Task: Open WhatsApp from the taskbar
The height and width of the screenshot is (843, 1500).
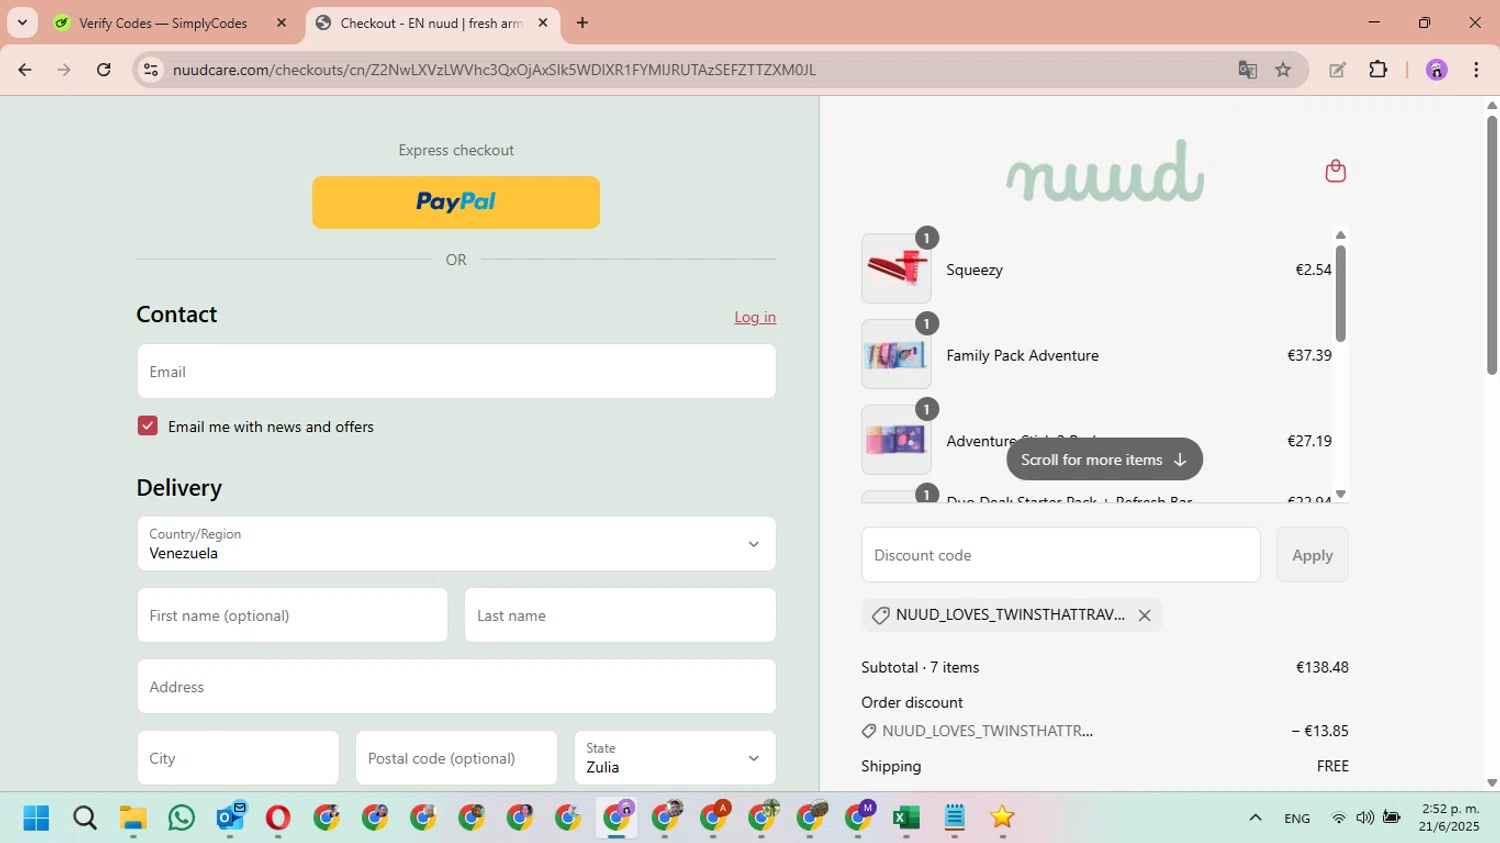Action: [182, 818]
